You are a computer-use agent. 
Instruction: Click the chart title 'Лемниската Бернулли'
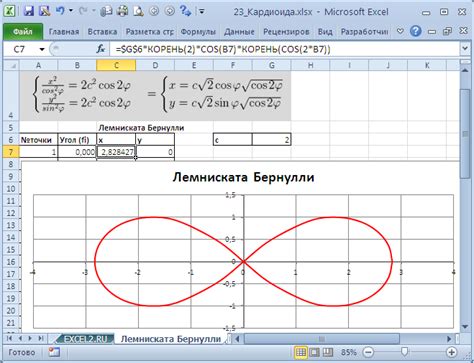[x=243, y=177]
